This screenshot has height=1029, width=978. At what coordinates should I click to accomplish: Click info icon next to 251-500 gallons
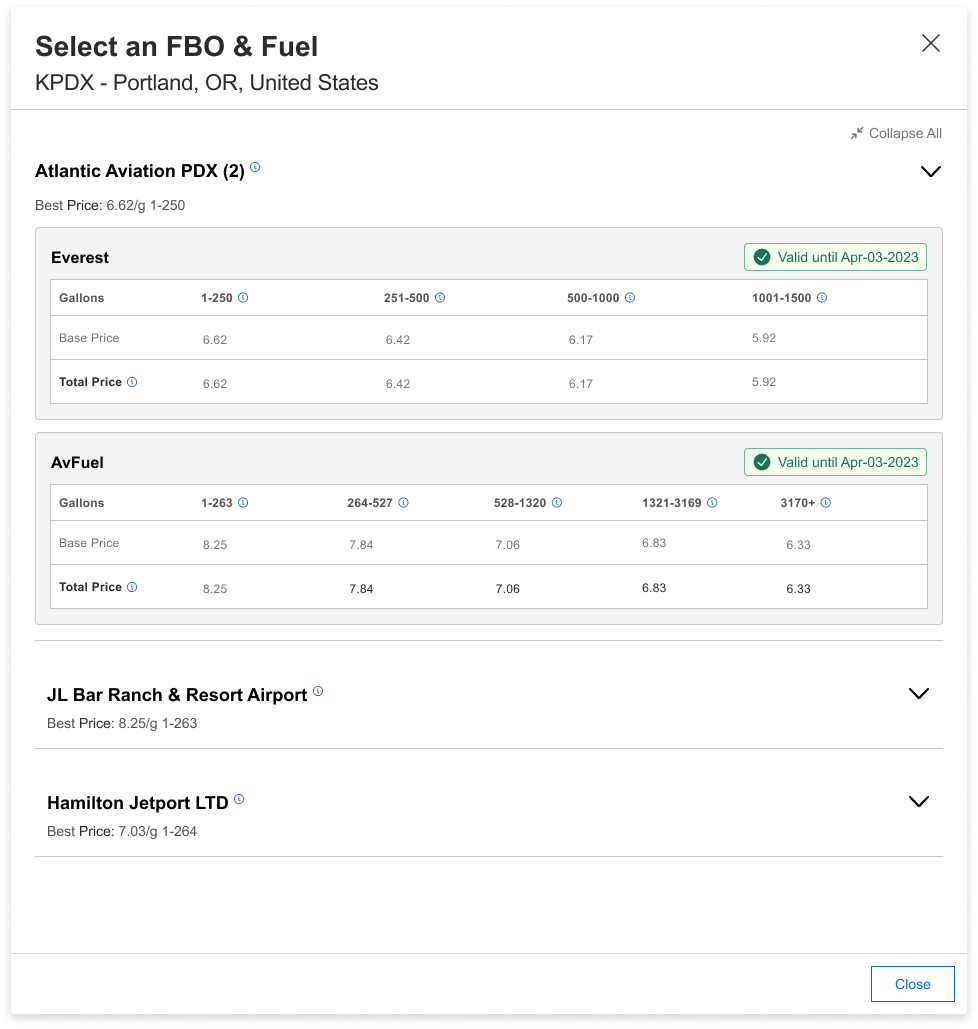[x=440, y=298]
